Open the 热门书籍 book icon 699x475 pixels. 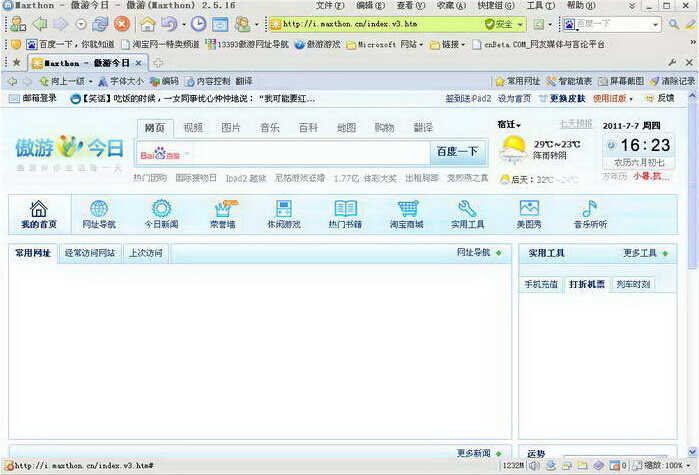(x=345, y=209)
